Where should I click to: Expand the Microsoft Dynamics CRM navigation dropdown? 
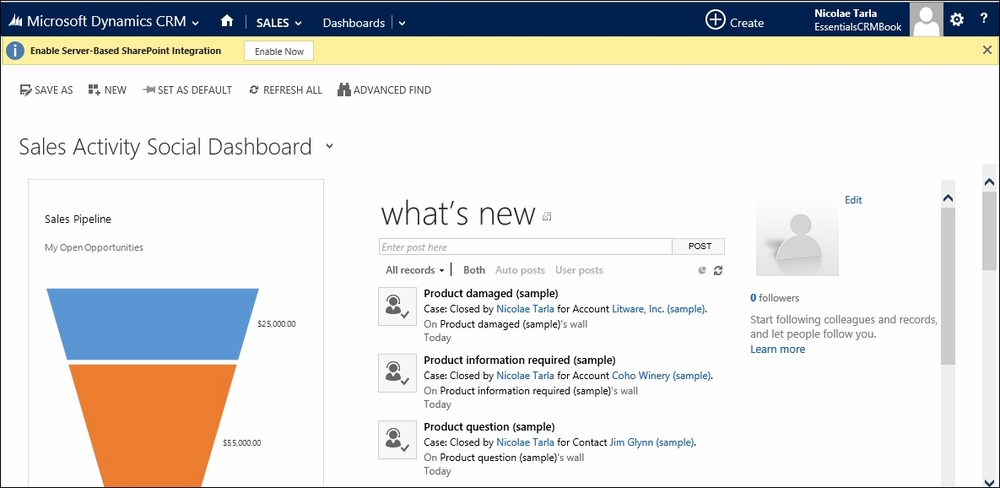tap(195, 23)
